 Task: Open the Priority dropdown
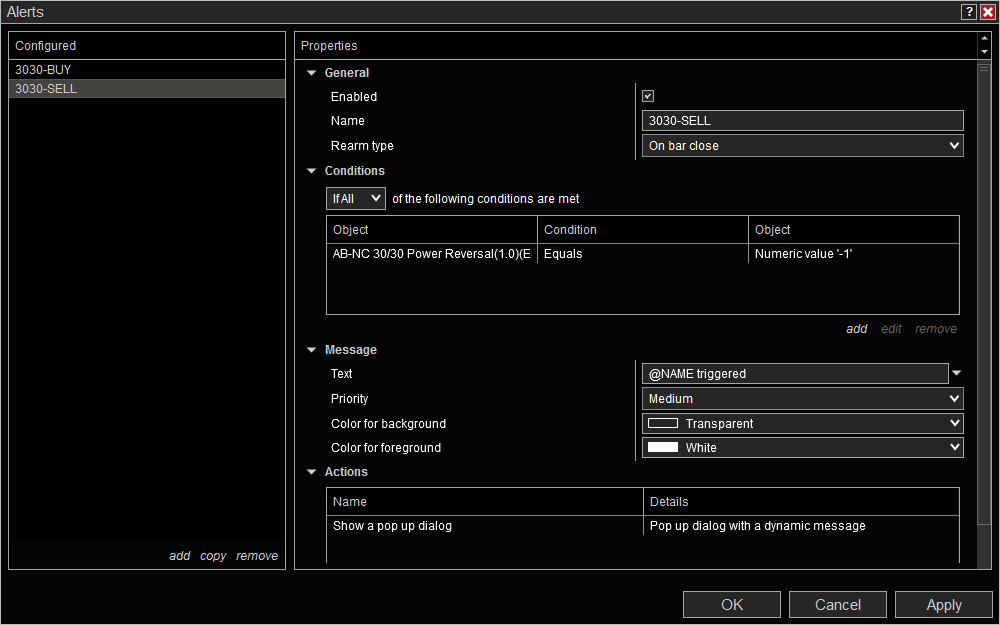802,399
